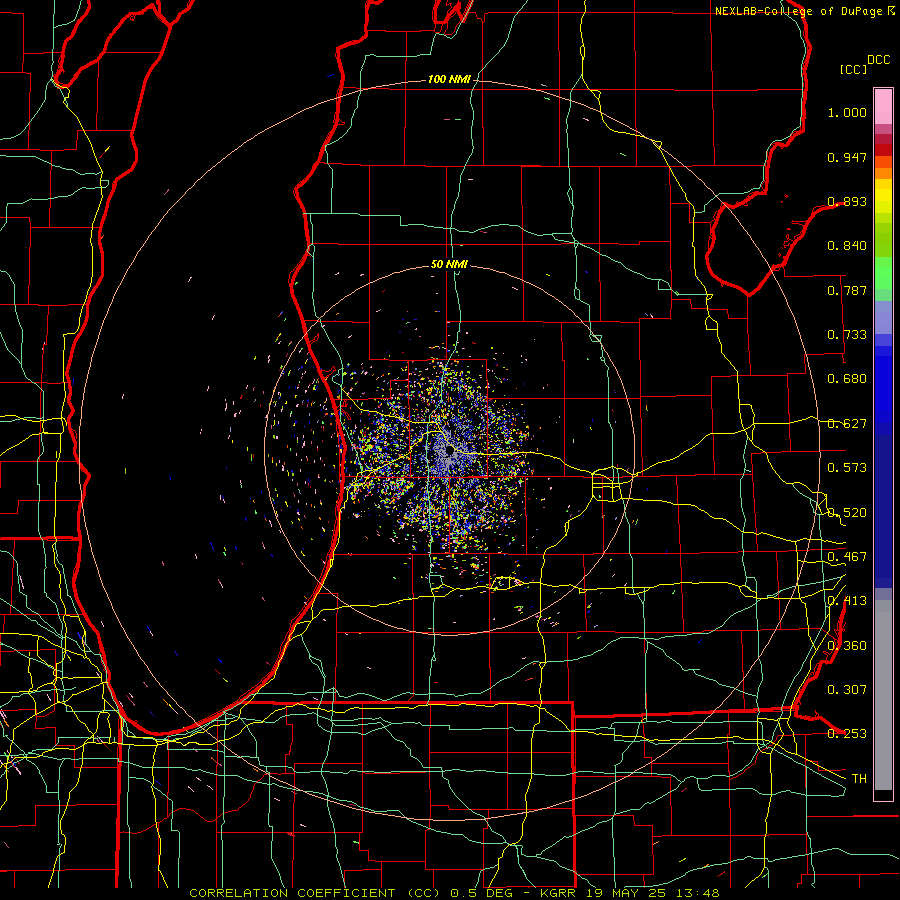Select the 0.840 legend value
This screenshot has height=900, width=900.
point(847,246)
